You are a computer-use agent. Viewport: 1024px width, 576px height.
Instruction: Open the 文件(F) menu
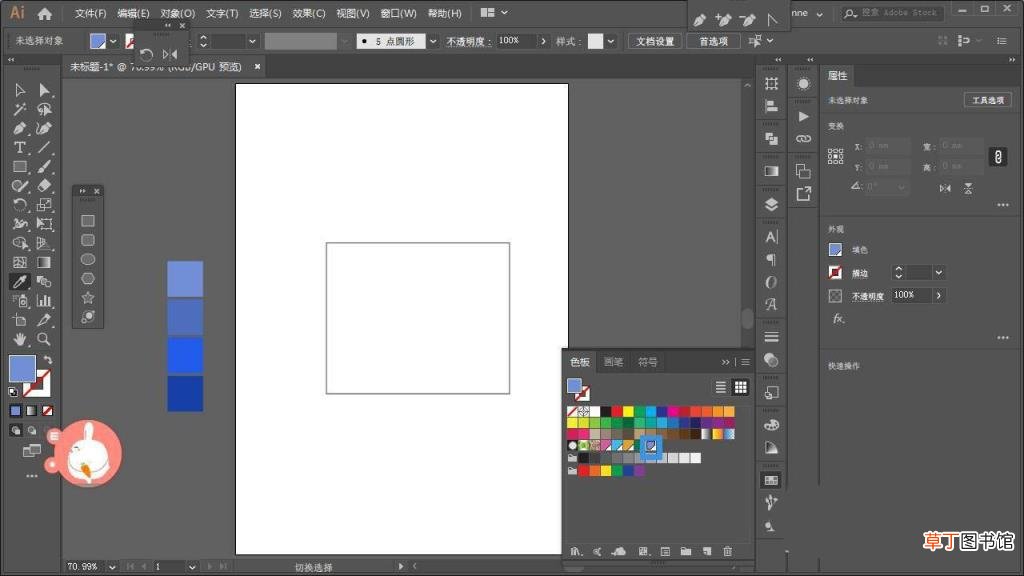pyautogui.click(x=90, y=13)
